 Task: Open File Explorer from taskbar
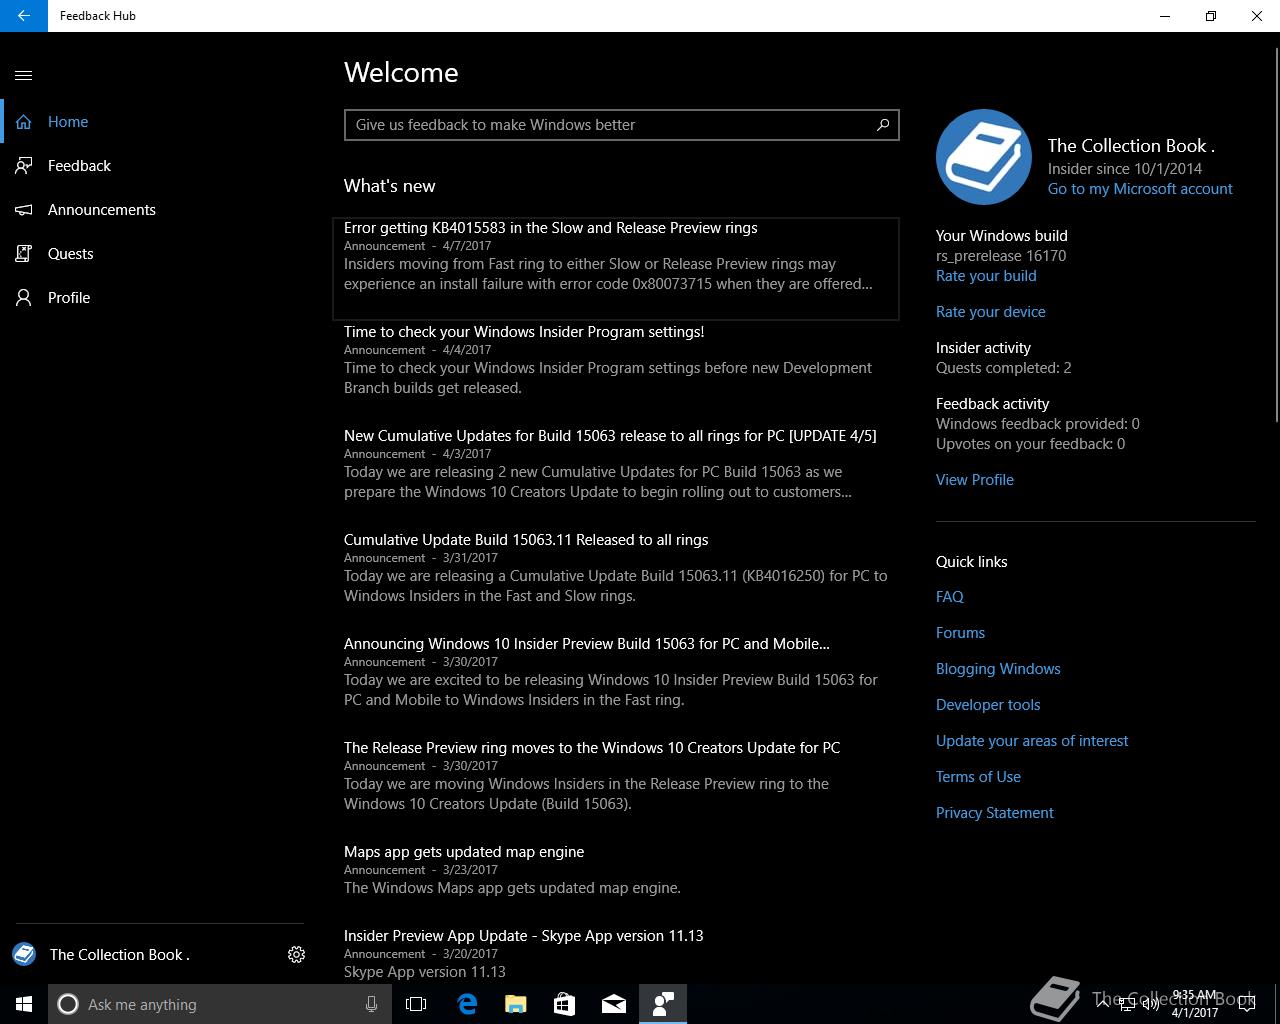[515, 1004]
